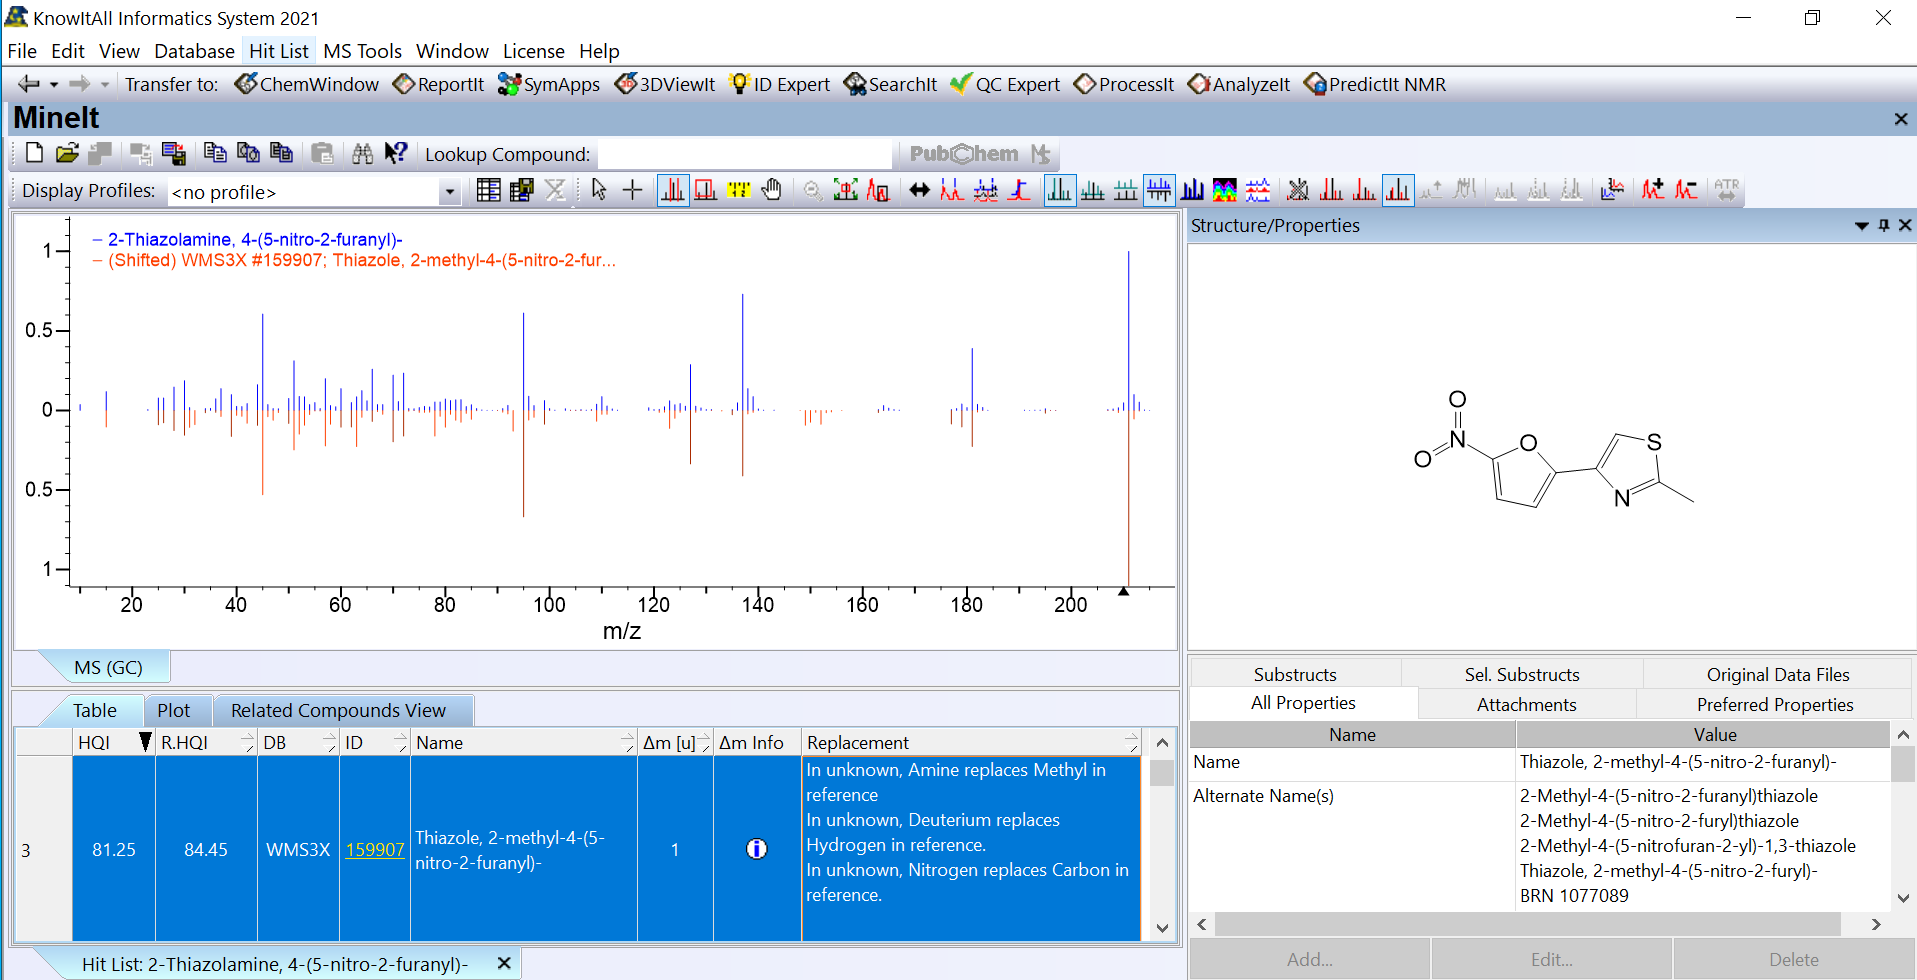Viewport: 1917px width, 980px height.
Task: Click the yellow ruler measurement icon
Action: pos(738,190)
